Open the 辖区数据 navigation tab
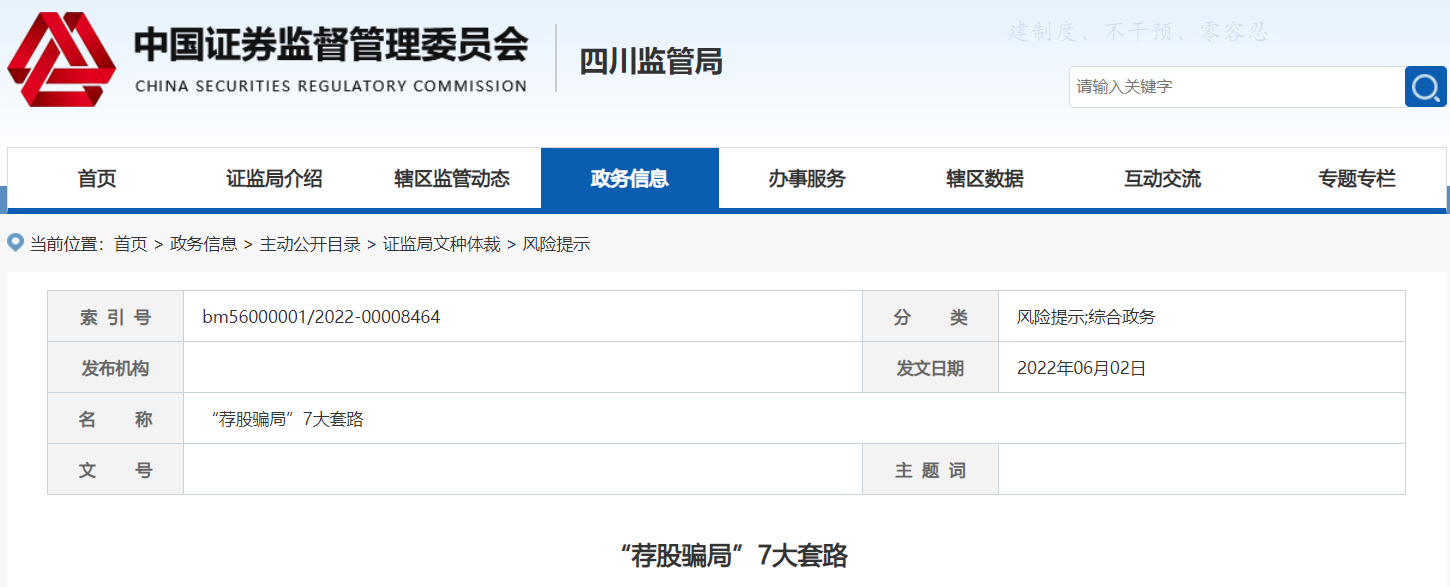 coord(985,179)
